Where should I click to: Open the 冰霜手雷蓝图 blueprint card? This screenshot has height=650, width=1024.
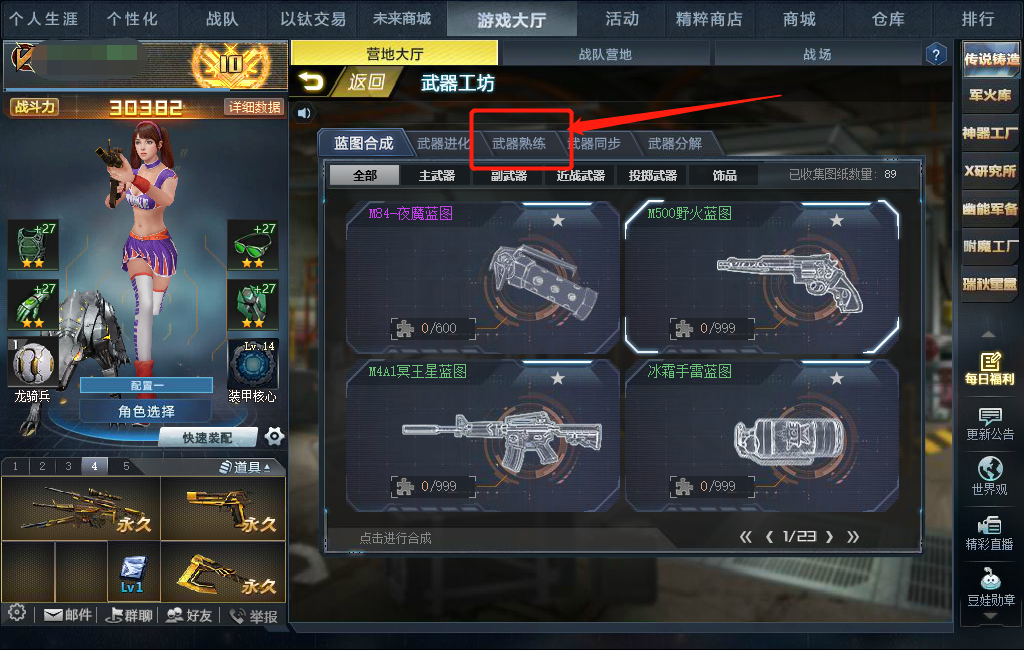[761, 436]
